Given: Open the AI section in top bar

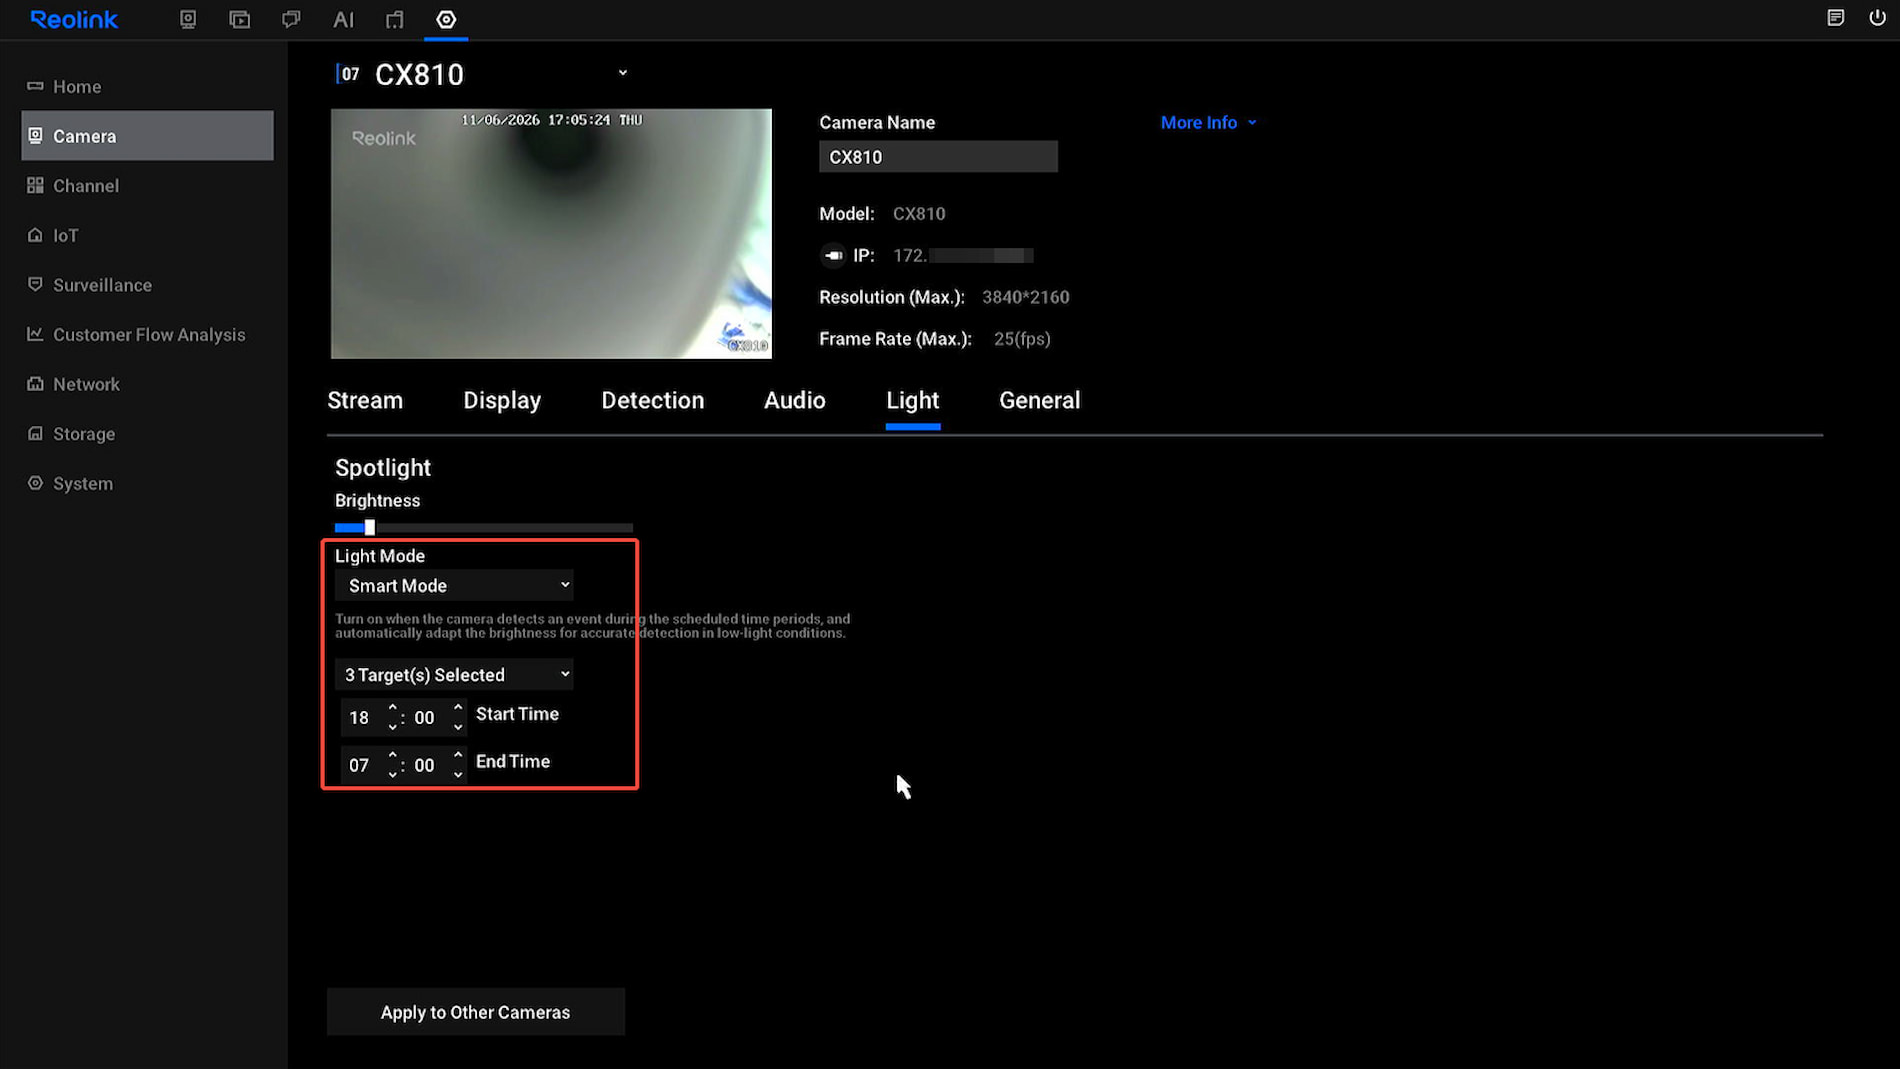Looking at the screenshot, I should point(343,19).
